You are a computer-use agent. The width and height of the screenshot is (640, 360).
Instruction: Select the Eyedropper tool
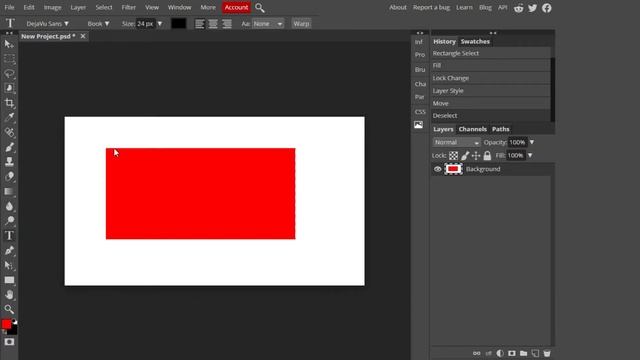[9, 118]
